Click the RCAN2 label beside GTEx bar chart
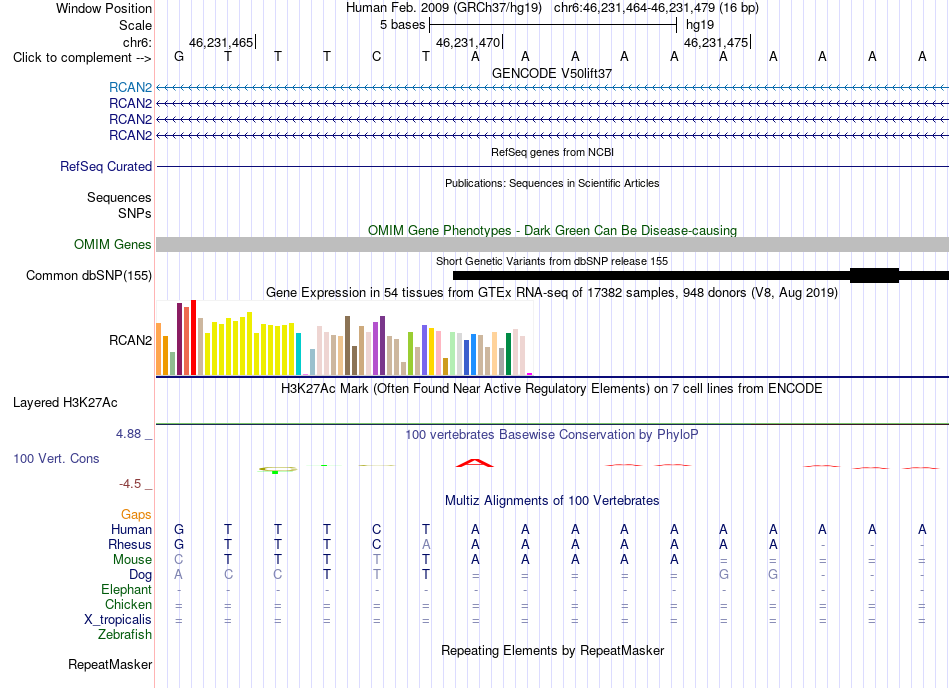The image size is (950, 688). click(x=130, y=340)
